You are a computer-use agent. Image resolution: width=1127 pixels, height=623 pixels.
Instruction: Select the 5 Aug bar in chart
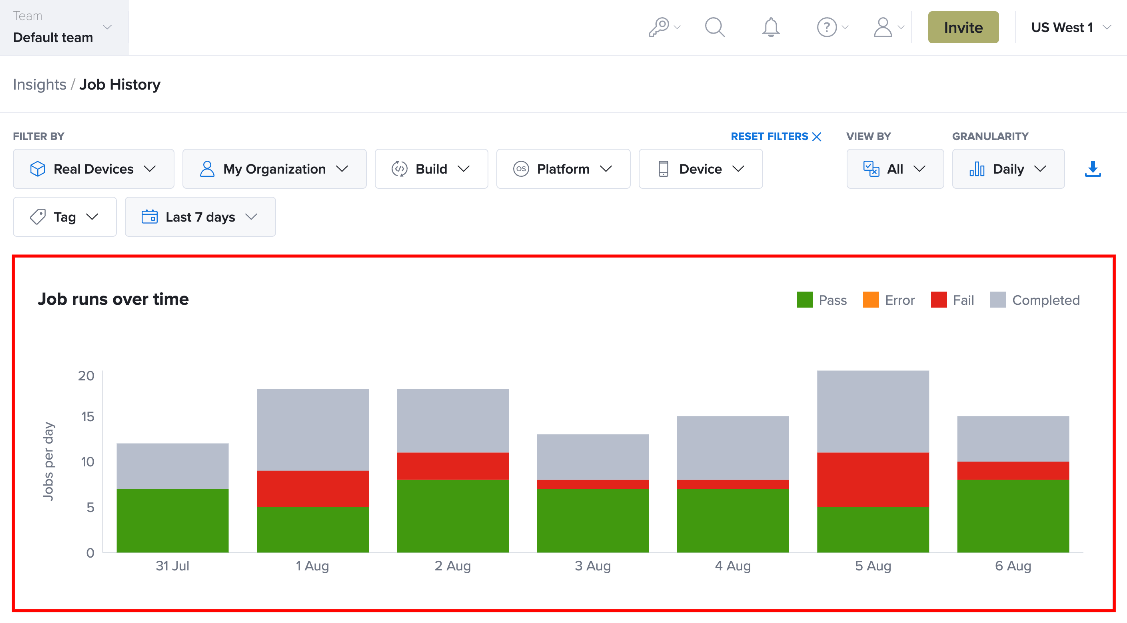[x=873, y=461]
